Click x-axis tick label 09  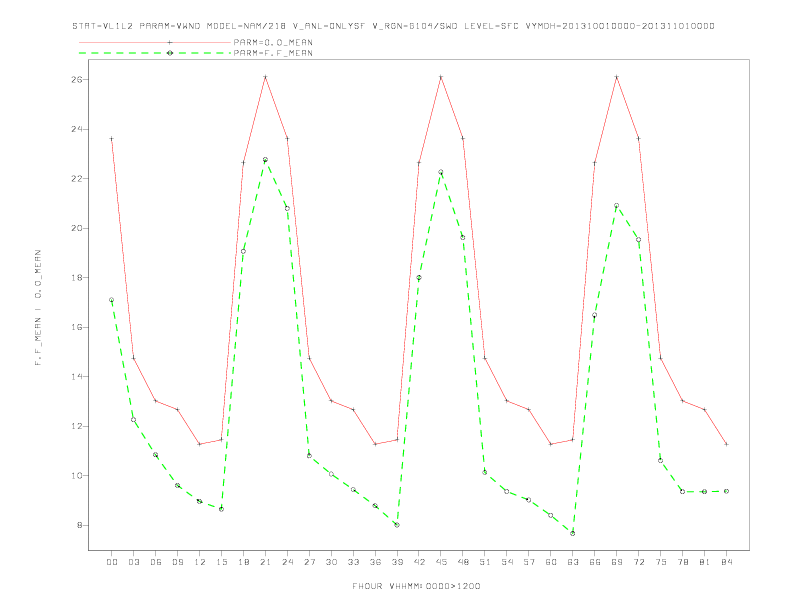[177, 562]
